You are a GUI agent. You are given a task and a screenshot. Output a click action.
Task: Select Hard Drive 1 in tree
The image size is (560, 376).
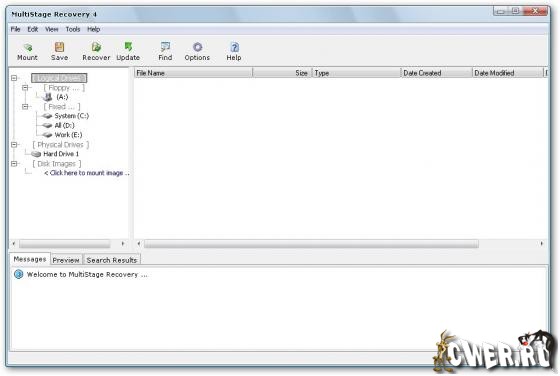click(x=61, y=154)
